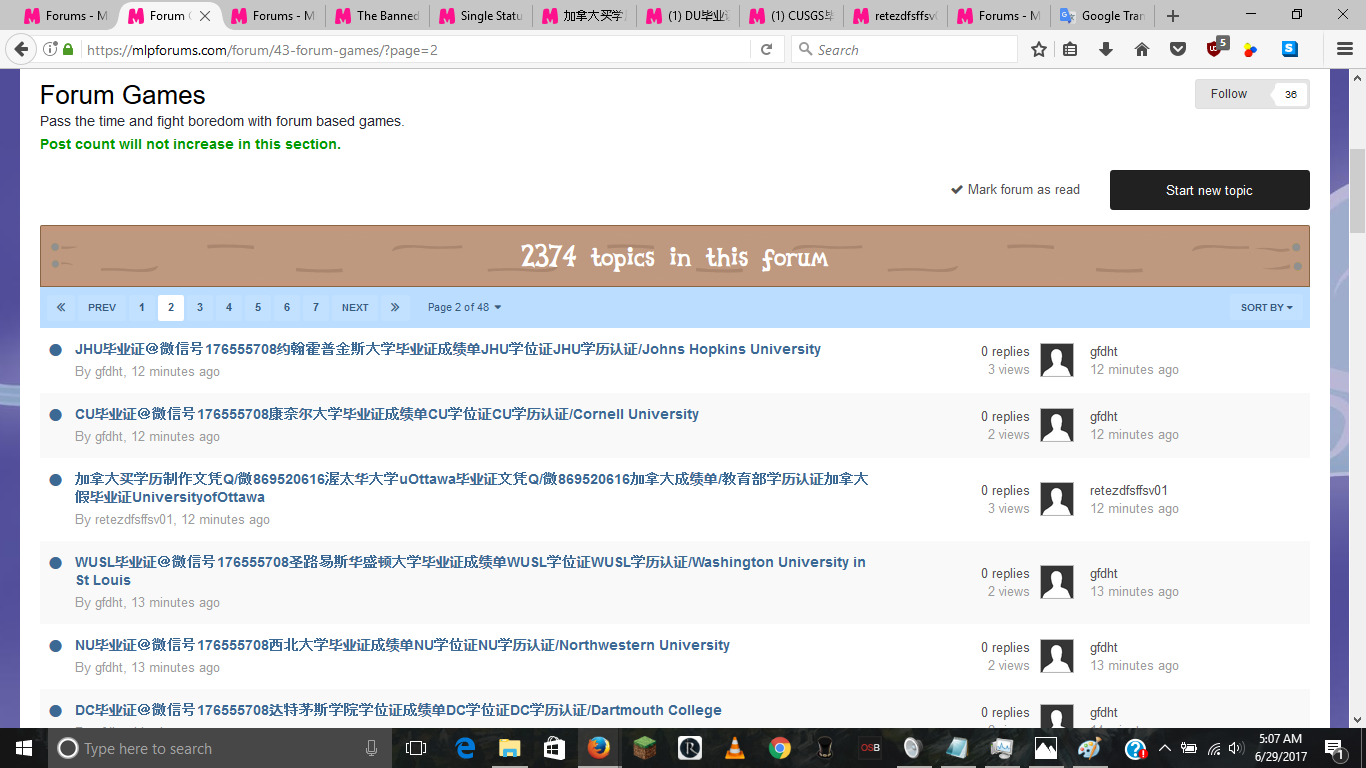Mark forum as read

coord(1015,190)
